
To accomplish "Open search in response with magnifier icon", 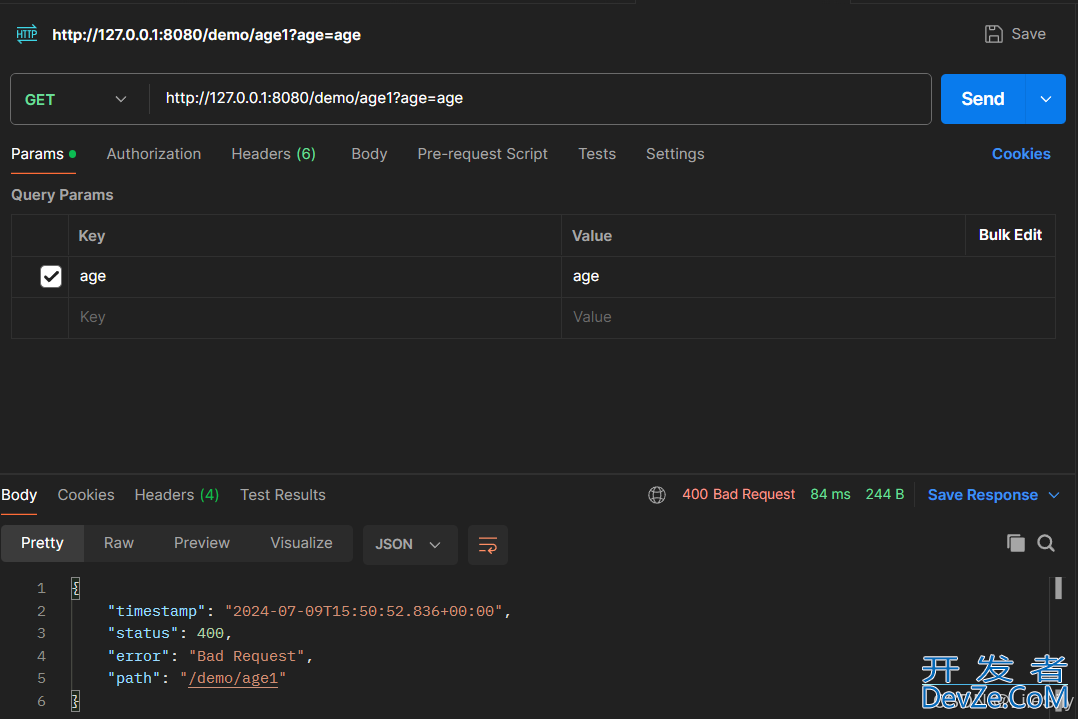I will click(1046, 543).
